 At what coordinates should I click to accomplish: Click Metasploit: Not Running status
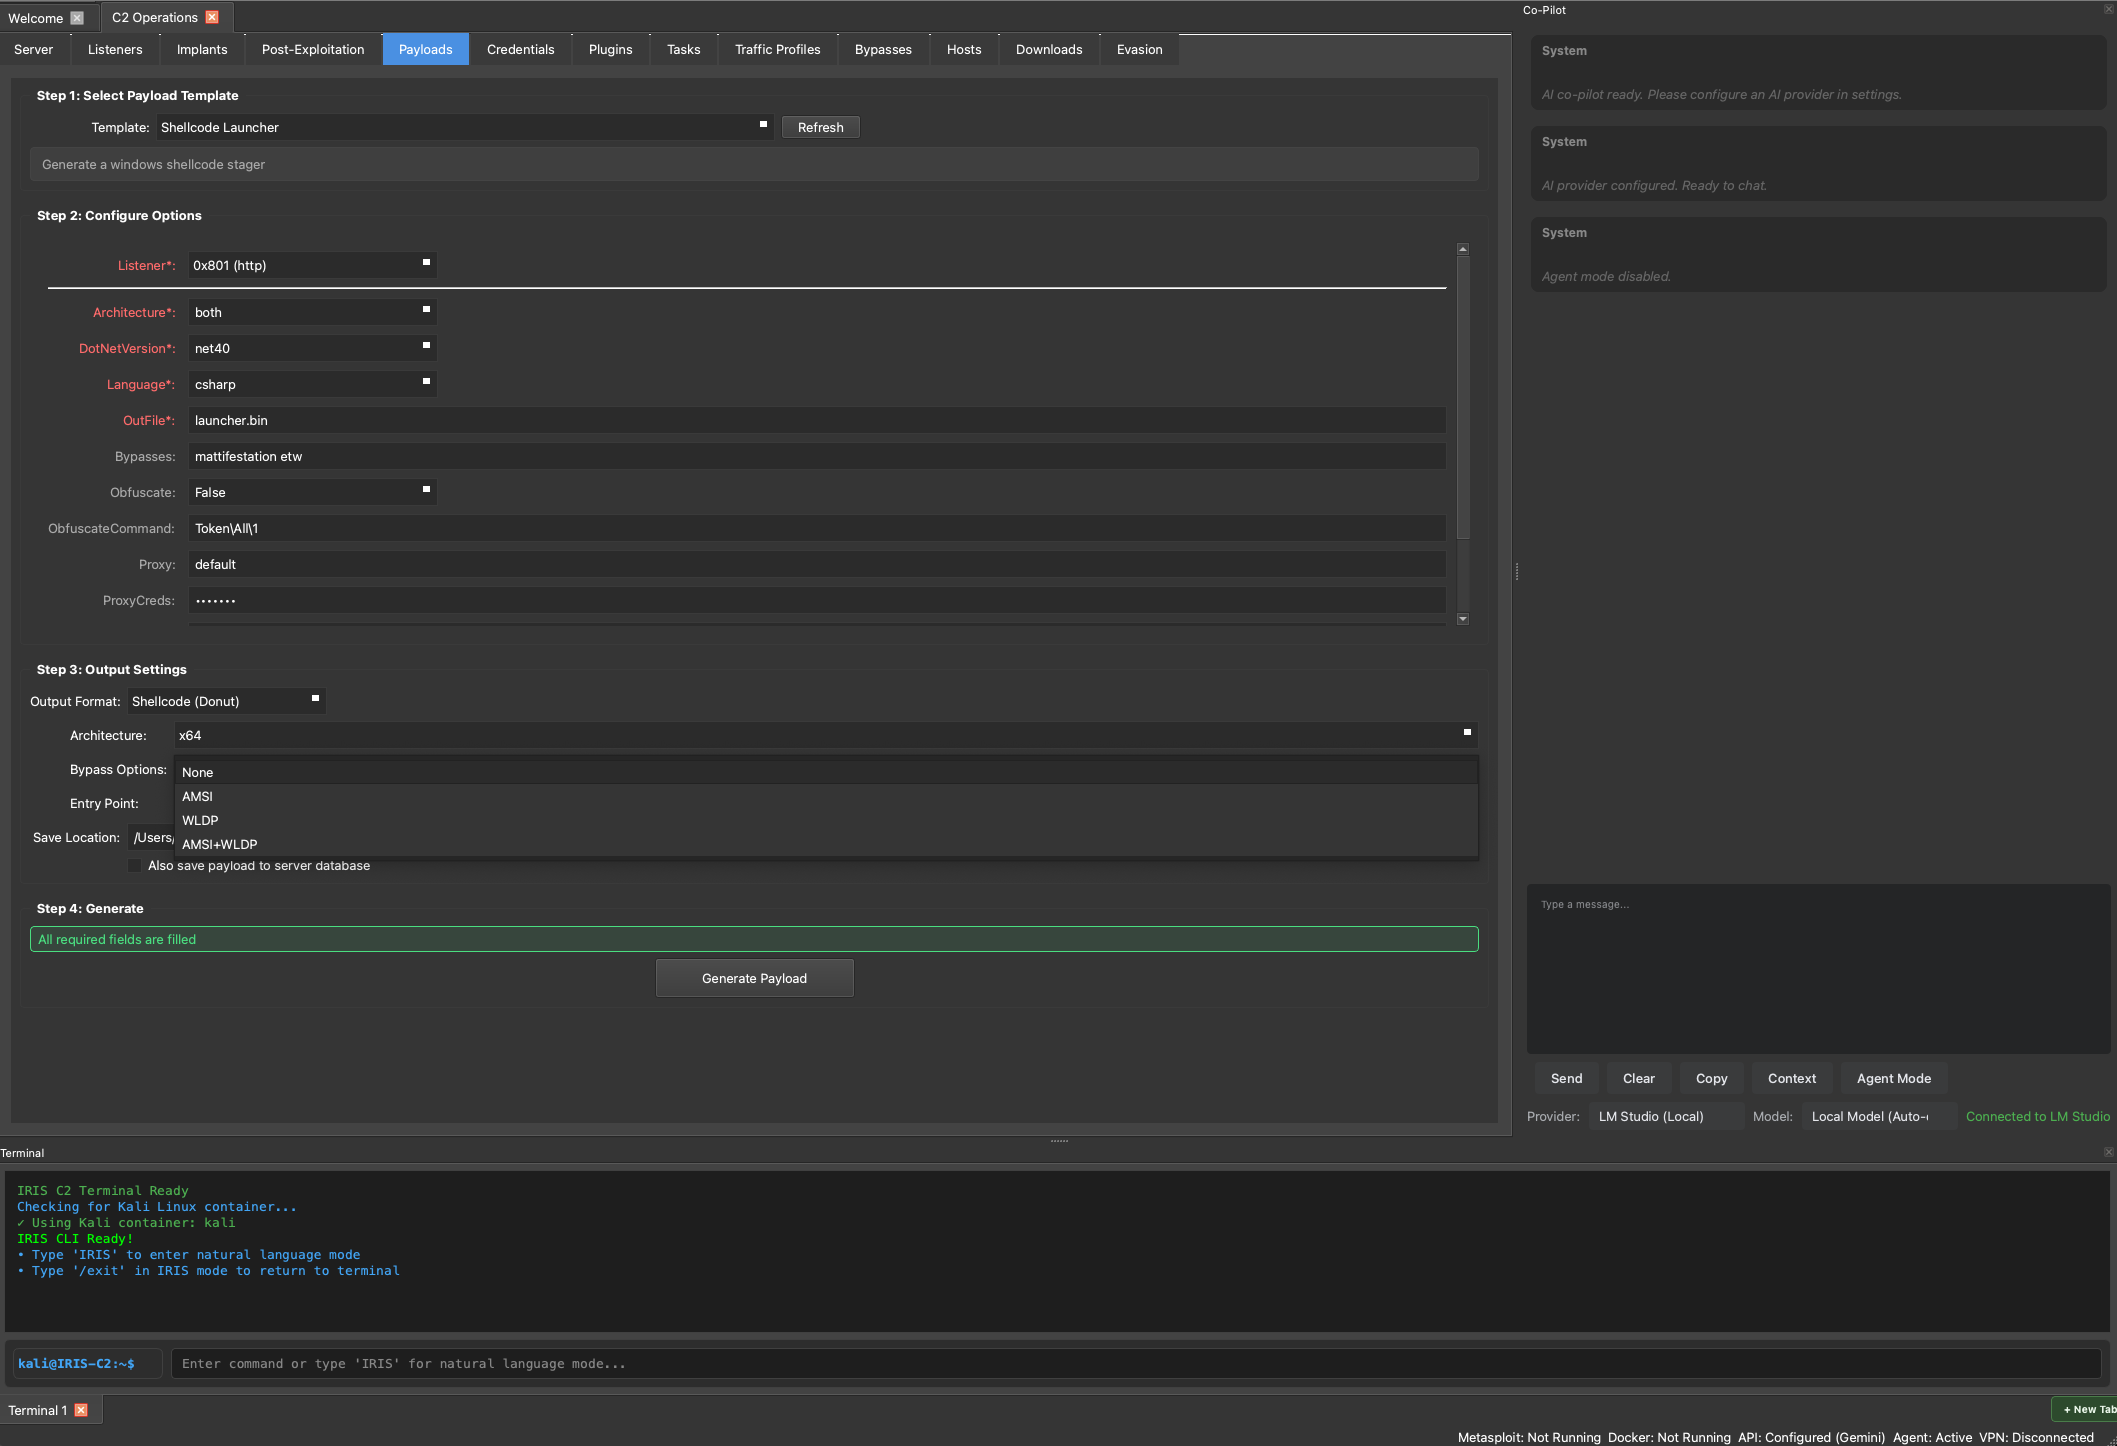(1529, 1437)
